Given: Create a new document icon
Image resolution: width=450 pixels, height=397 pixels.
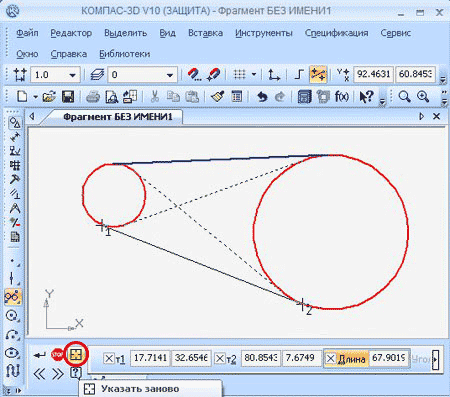Looking at the screenshot, I should click(22, 97).
